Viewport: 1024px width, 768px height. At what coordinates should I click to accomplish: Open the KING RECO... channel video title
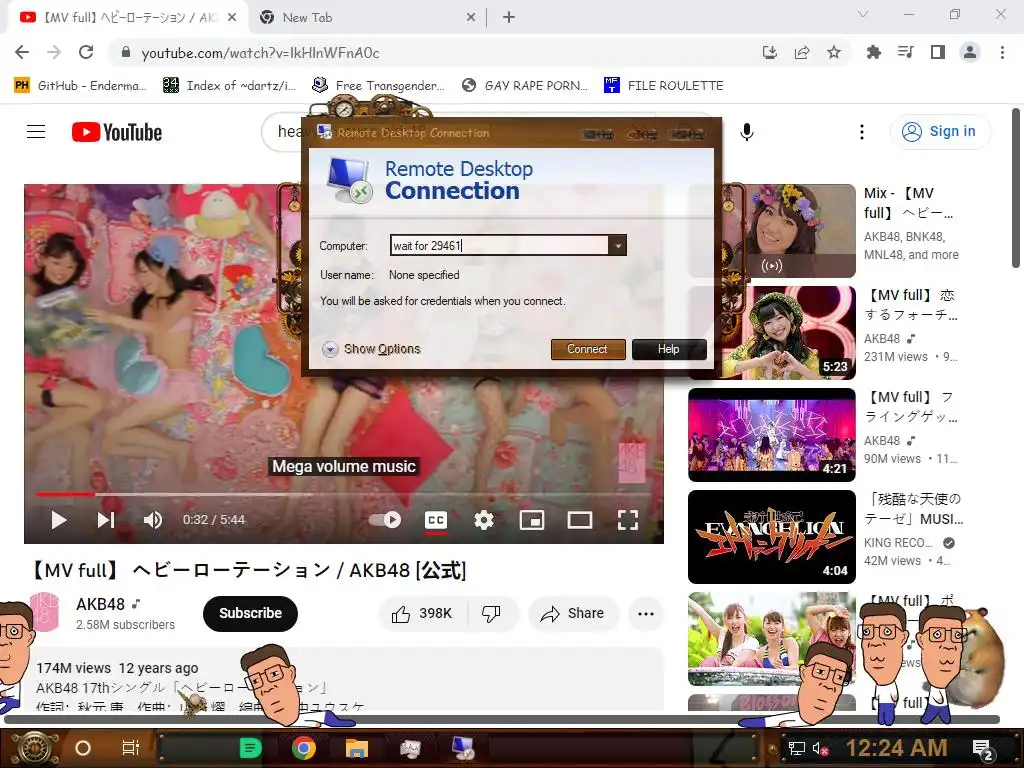click(x=914, y=509)
